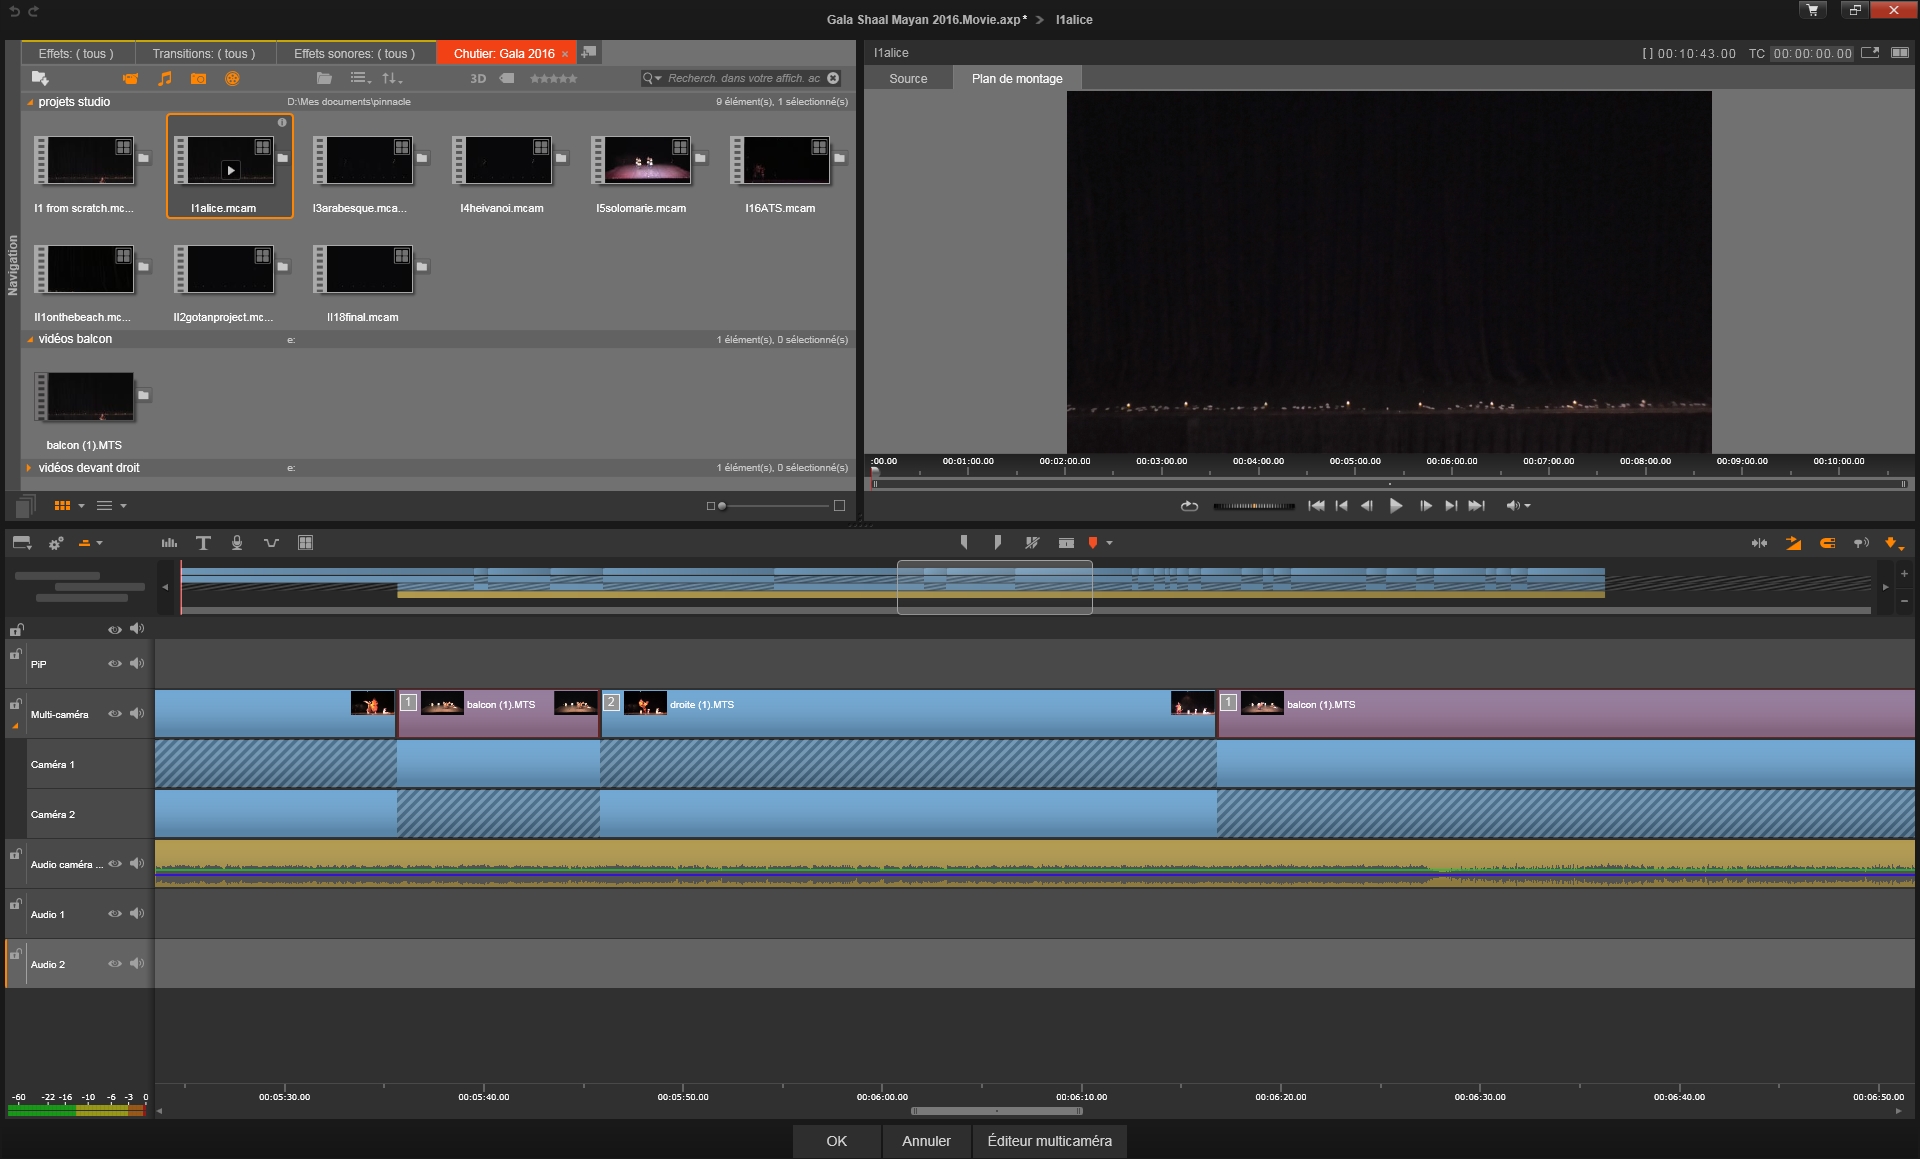Image resolution: width=1920 pixels, height=1159 pixels.
Task: Open the audio mixer icon
Action: (169, 543)
